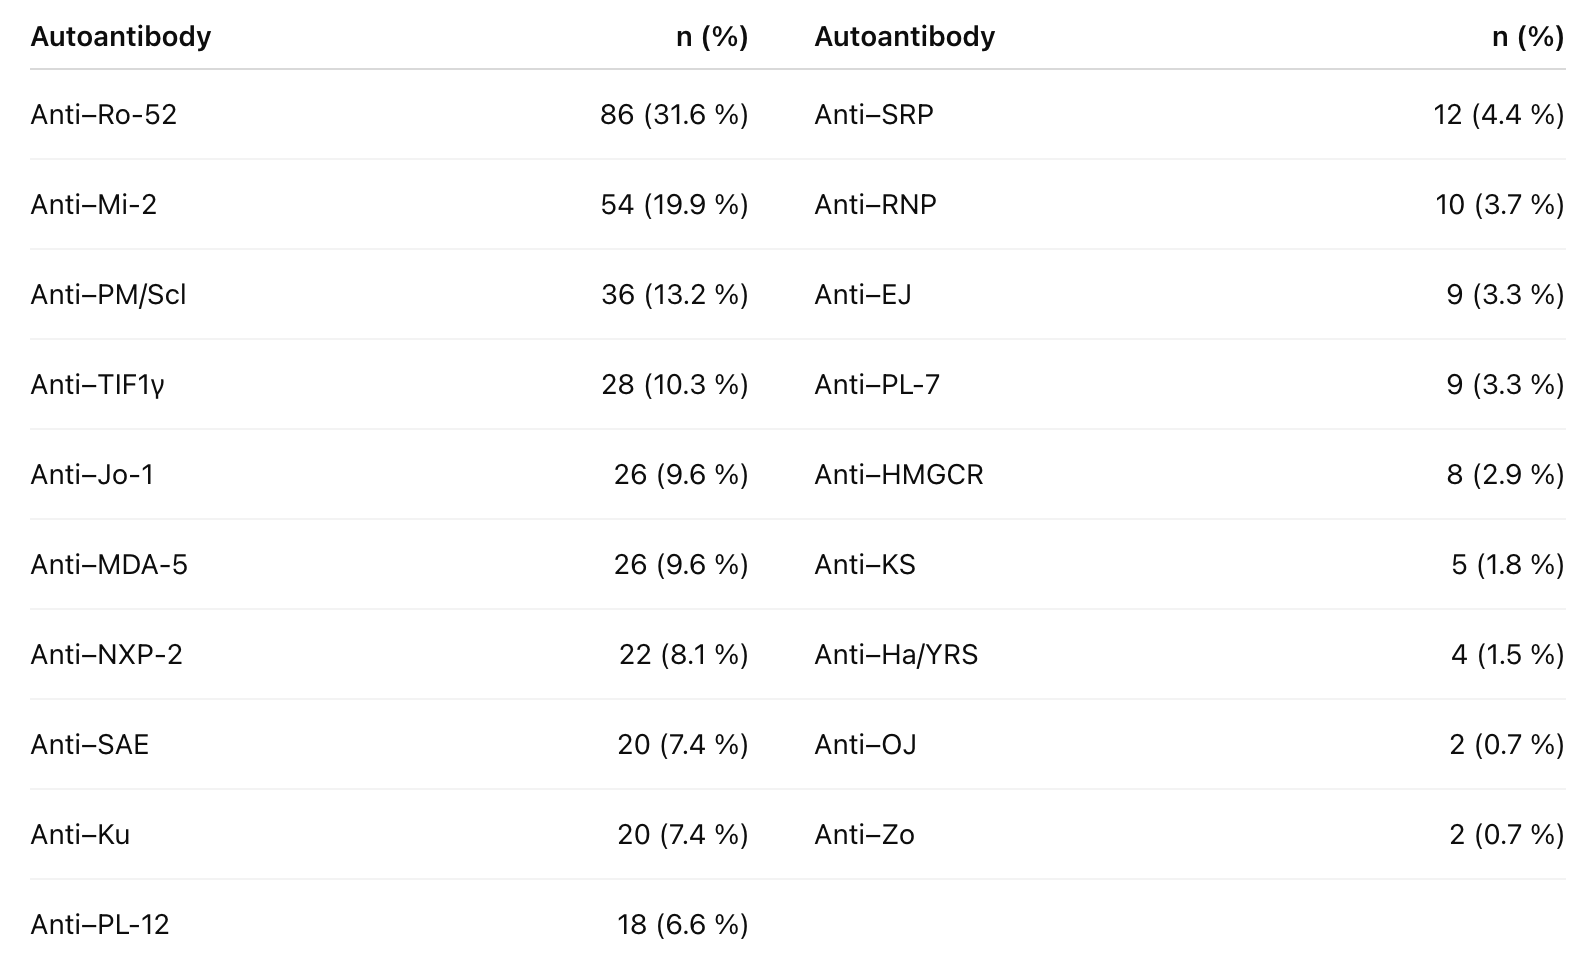The image size is (1592, 968).
Task: Click the Anti–SRP row label
Action: (874, 115)
